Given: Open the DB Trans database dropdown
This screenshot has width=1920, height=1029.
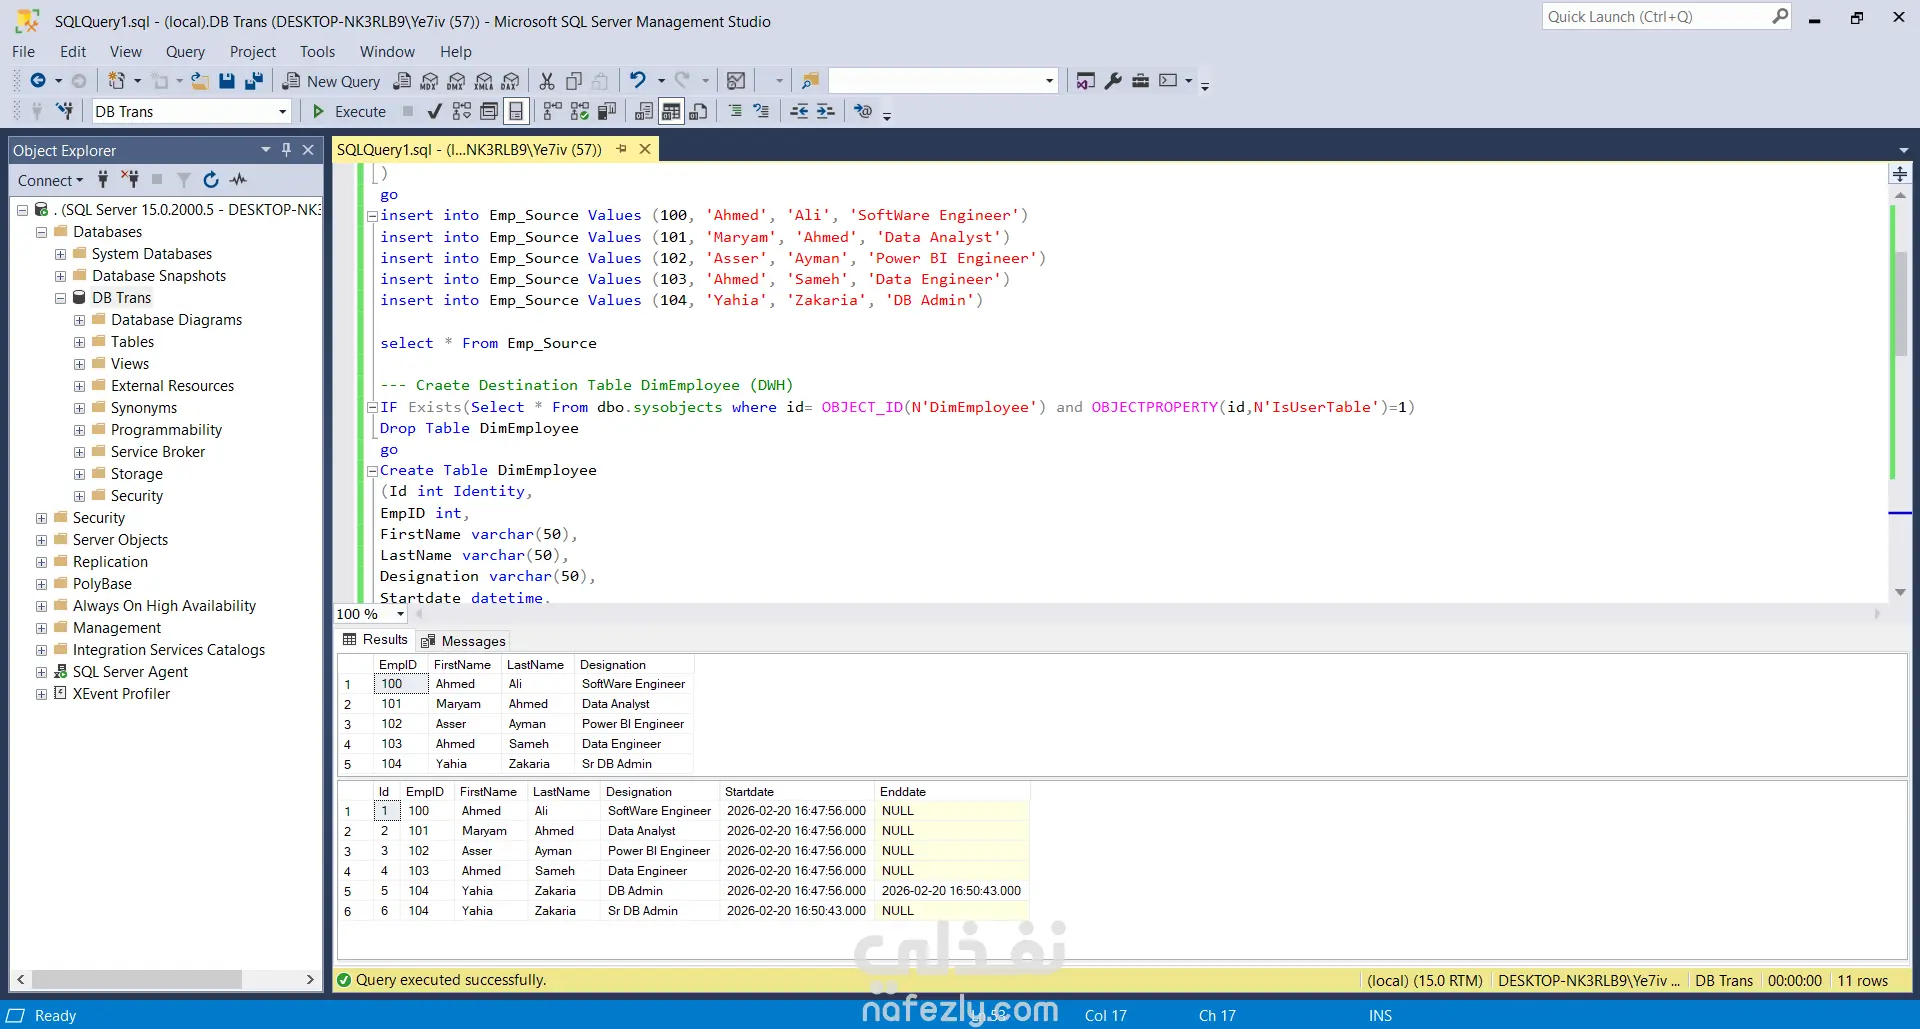Looking at the screenshot, I should click(282, 112).
